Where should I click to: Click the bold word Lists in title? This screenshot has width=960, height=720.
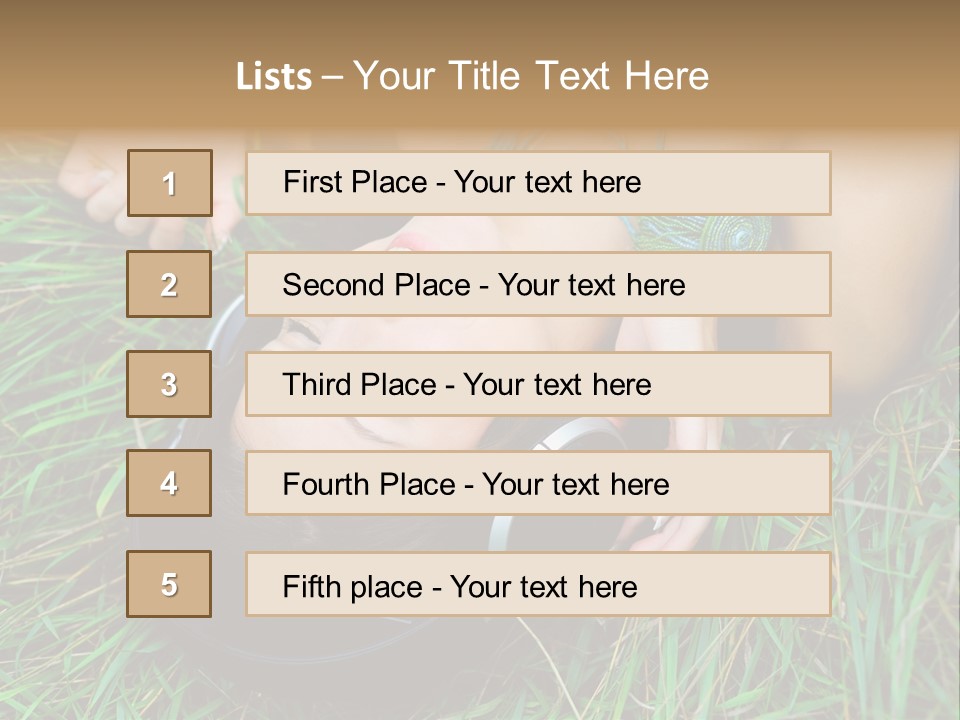pyautogui.click(x=274, y=77)
